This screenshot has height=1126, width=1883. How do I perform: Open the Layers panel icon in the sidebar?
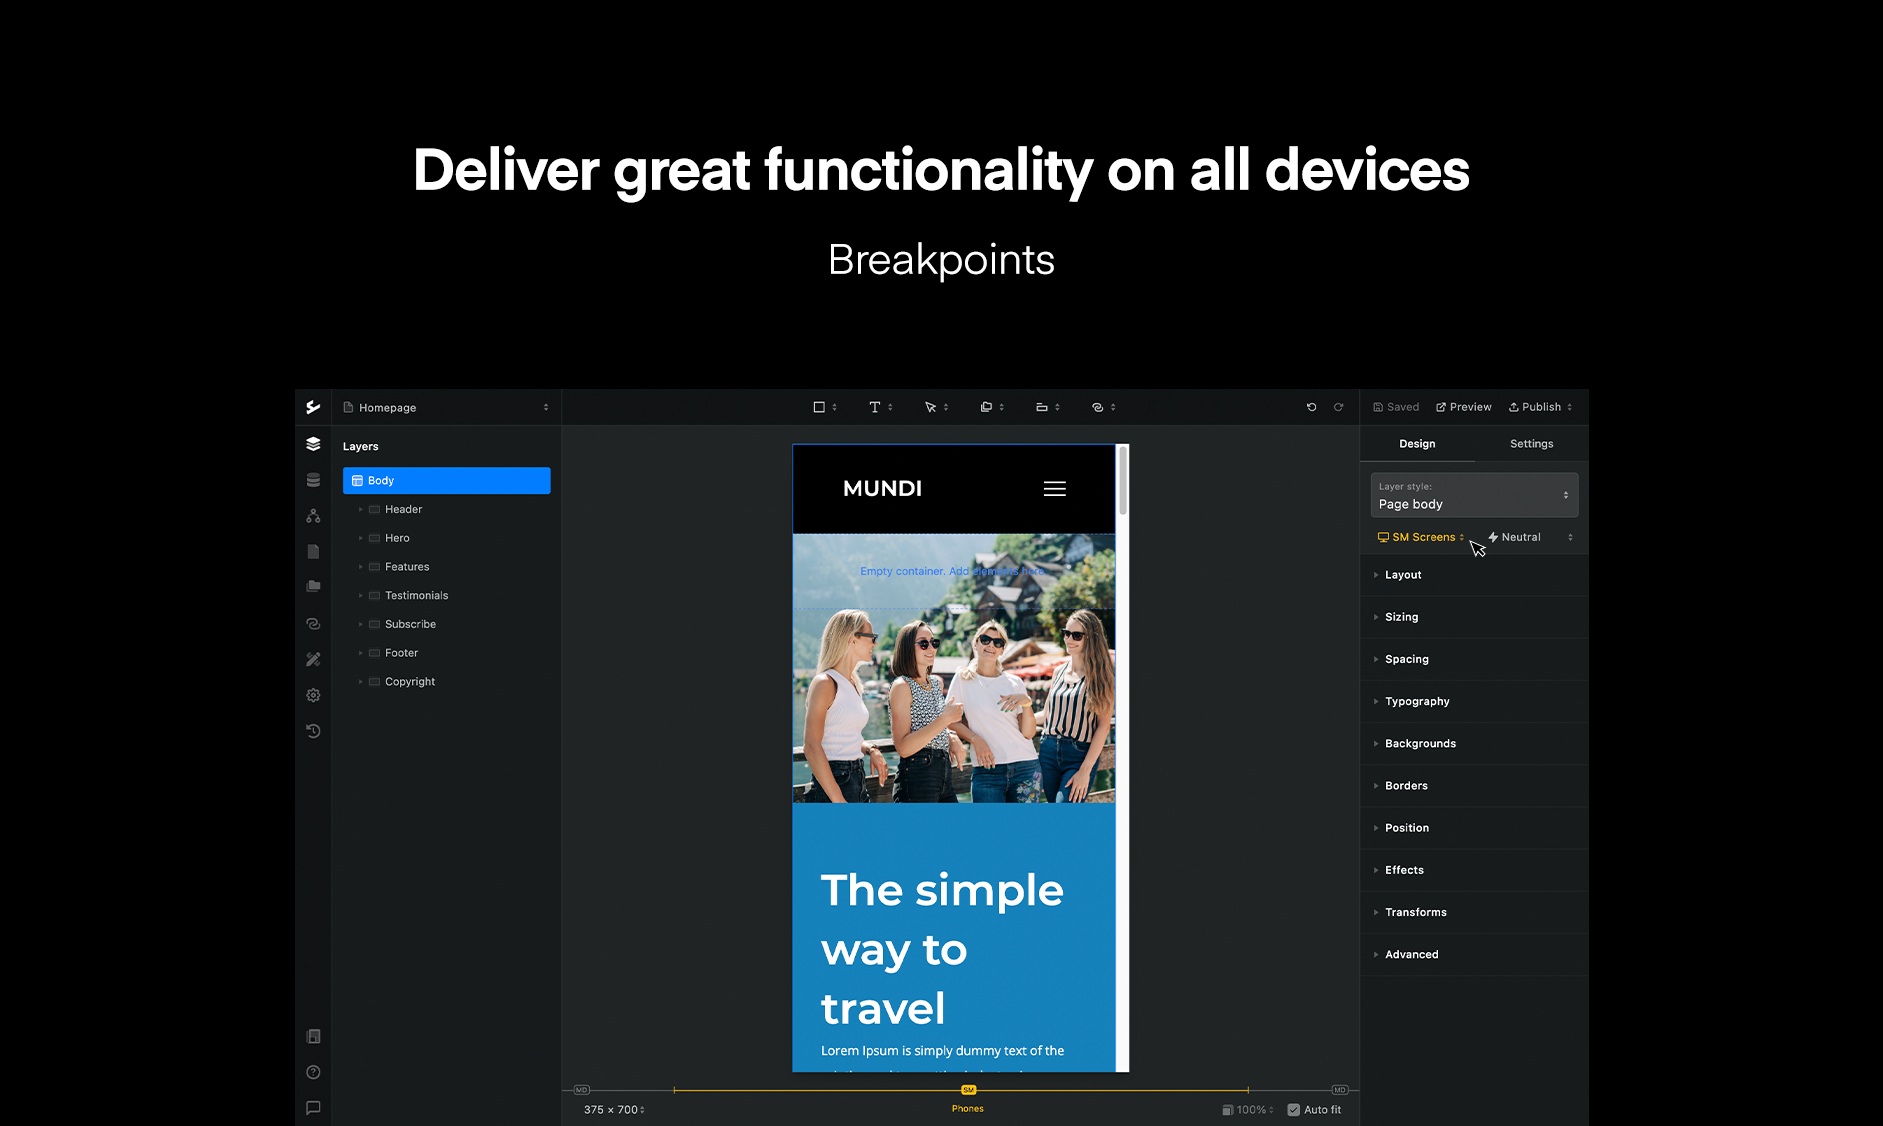[313, 443]
